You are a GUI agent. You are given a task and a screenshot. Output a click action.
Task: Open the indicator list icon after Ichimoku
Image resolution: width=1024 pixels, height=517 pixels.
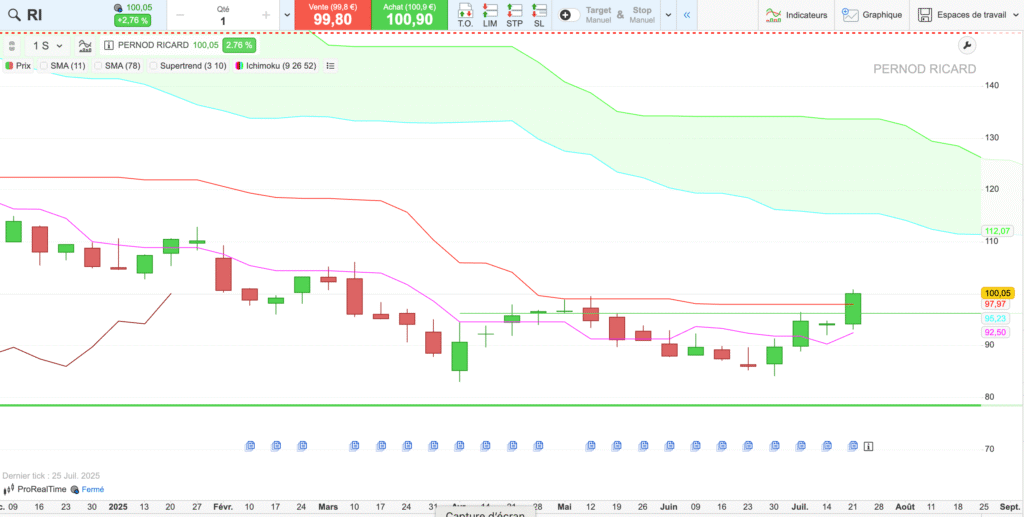tap(331, 66)
